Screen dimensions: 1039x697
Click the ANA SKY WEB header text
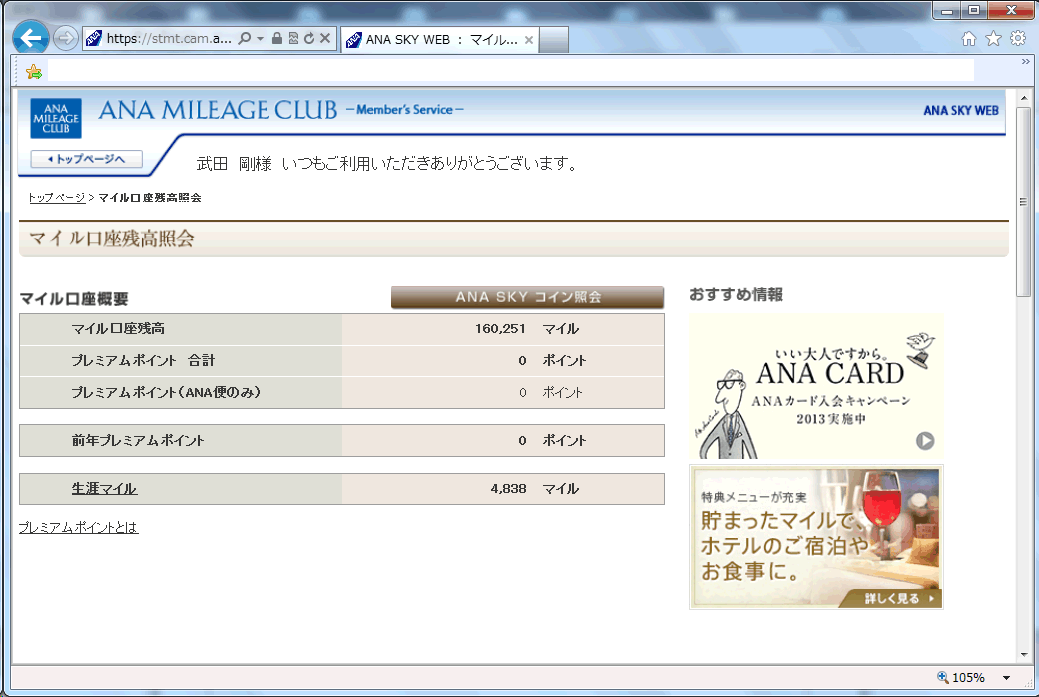(961, 111)
